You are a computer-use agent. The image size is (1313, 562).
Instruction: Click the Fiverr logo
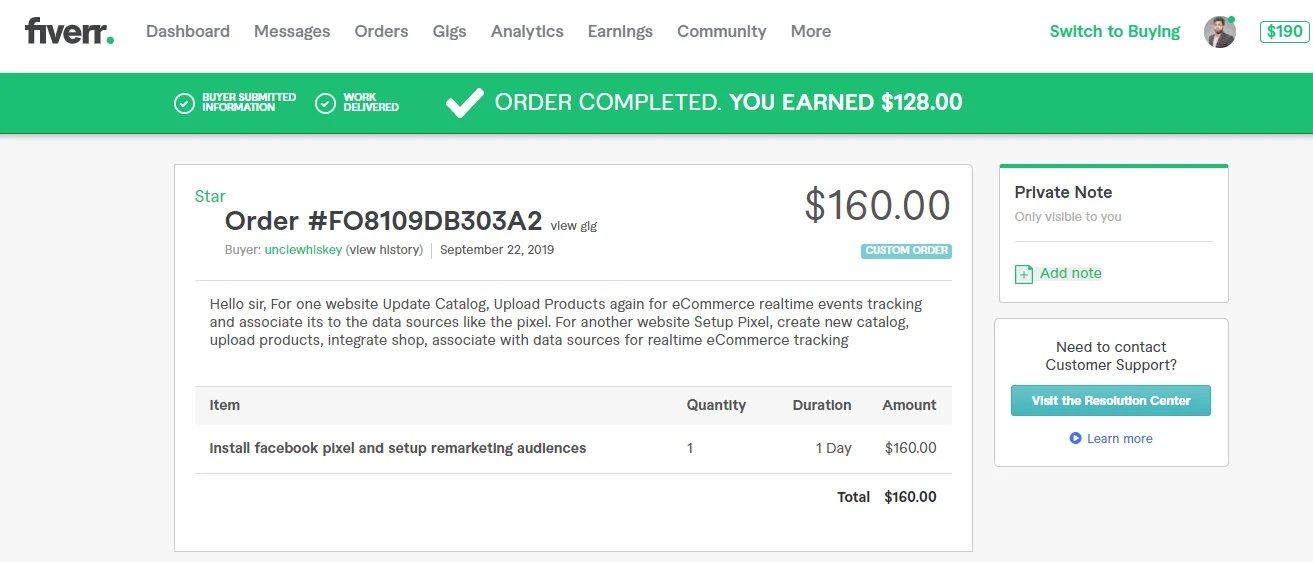pyautogui.click(x=69, y=32)
